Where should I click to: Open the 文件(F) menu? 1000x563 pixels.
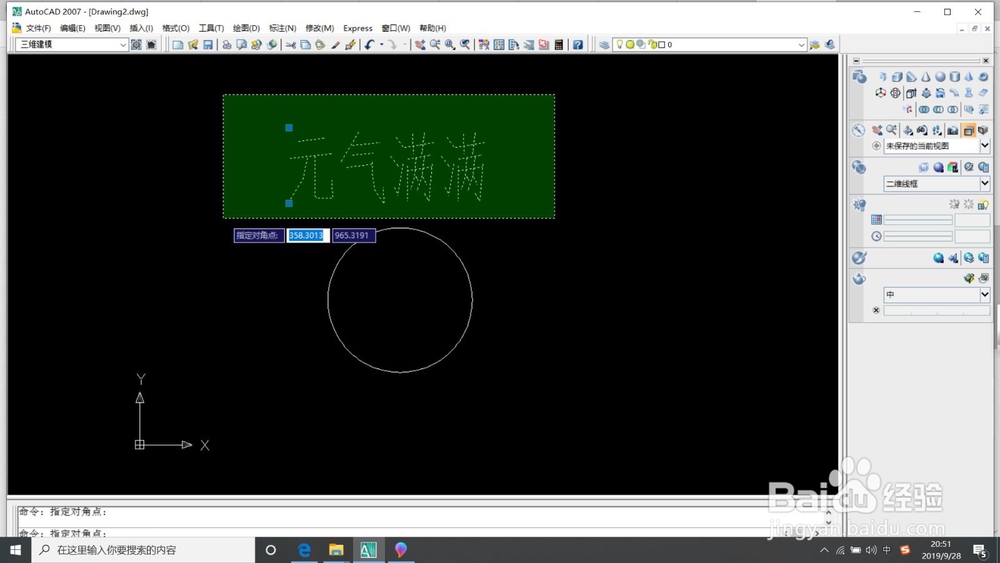pyautogui.click(x=38, y=28)
